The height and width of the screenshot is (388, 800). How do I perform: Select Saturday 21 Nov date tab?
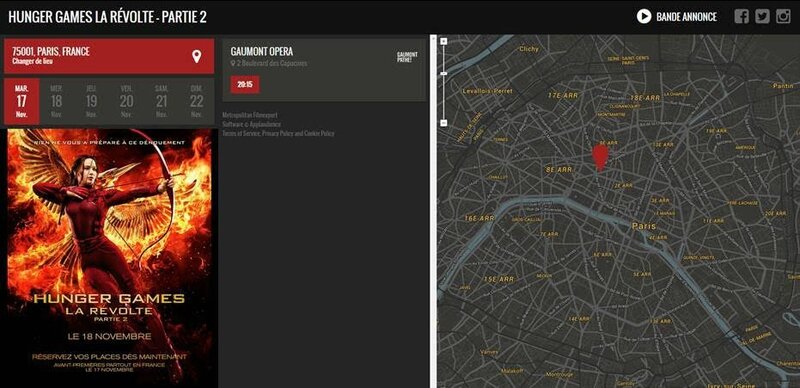coord(162,101)
